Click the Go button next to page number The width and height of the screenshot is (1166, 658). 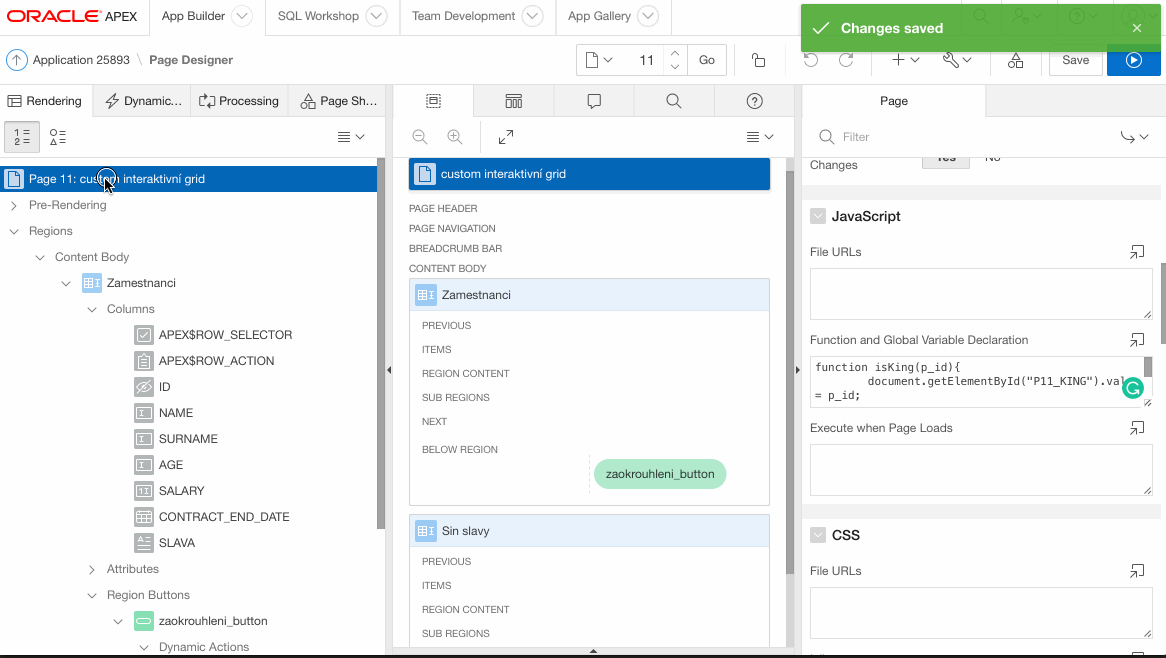[x=707, y=60]
